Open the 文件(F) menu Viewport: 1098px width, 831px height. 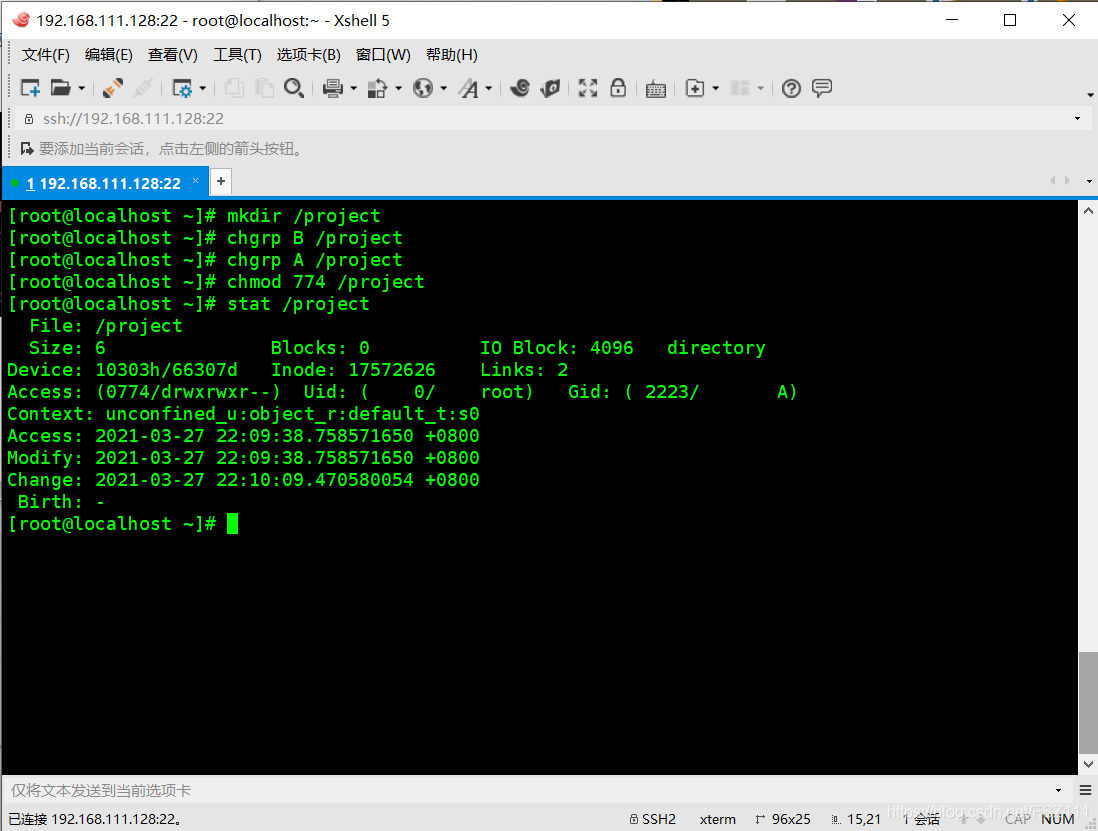46,55
